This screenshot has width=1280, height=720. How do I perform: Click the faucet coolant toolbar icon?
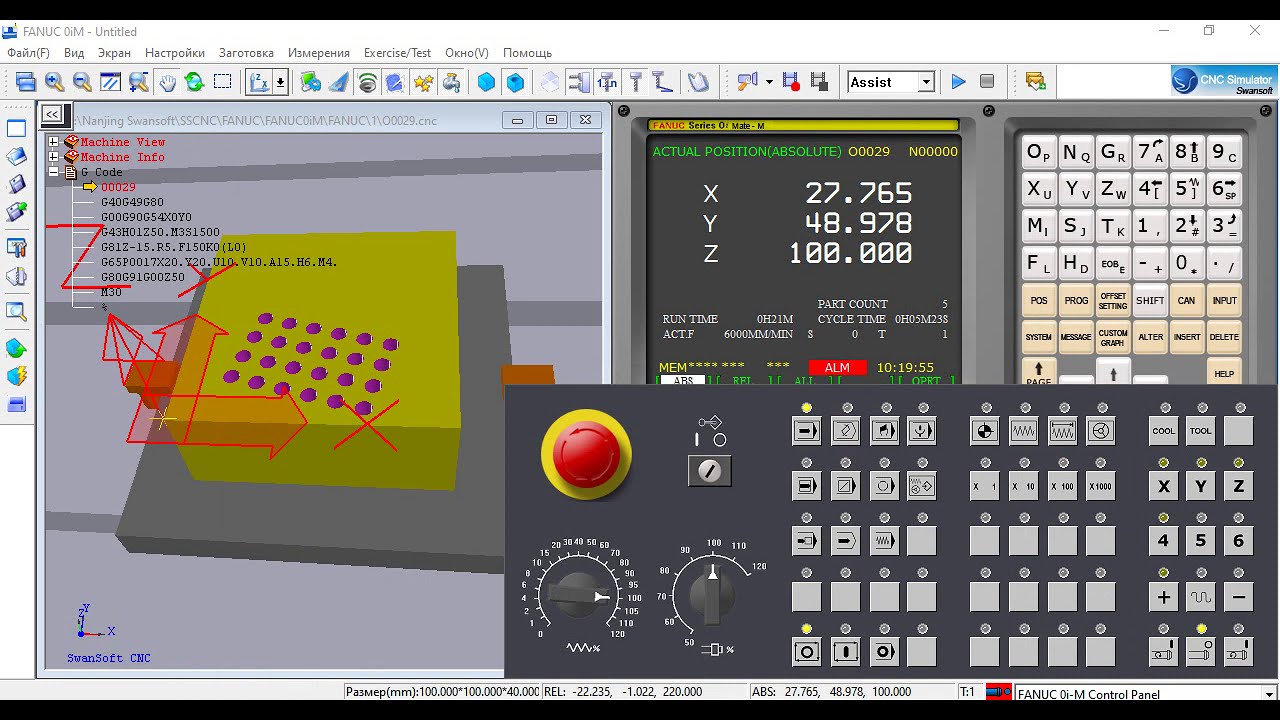pos(451,82)
